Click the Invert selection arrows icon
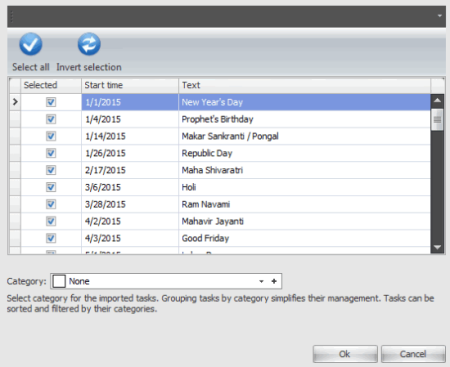Screen dimensions: 450x367 [89, 44]
